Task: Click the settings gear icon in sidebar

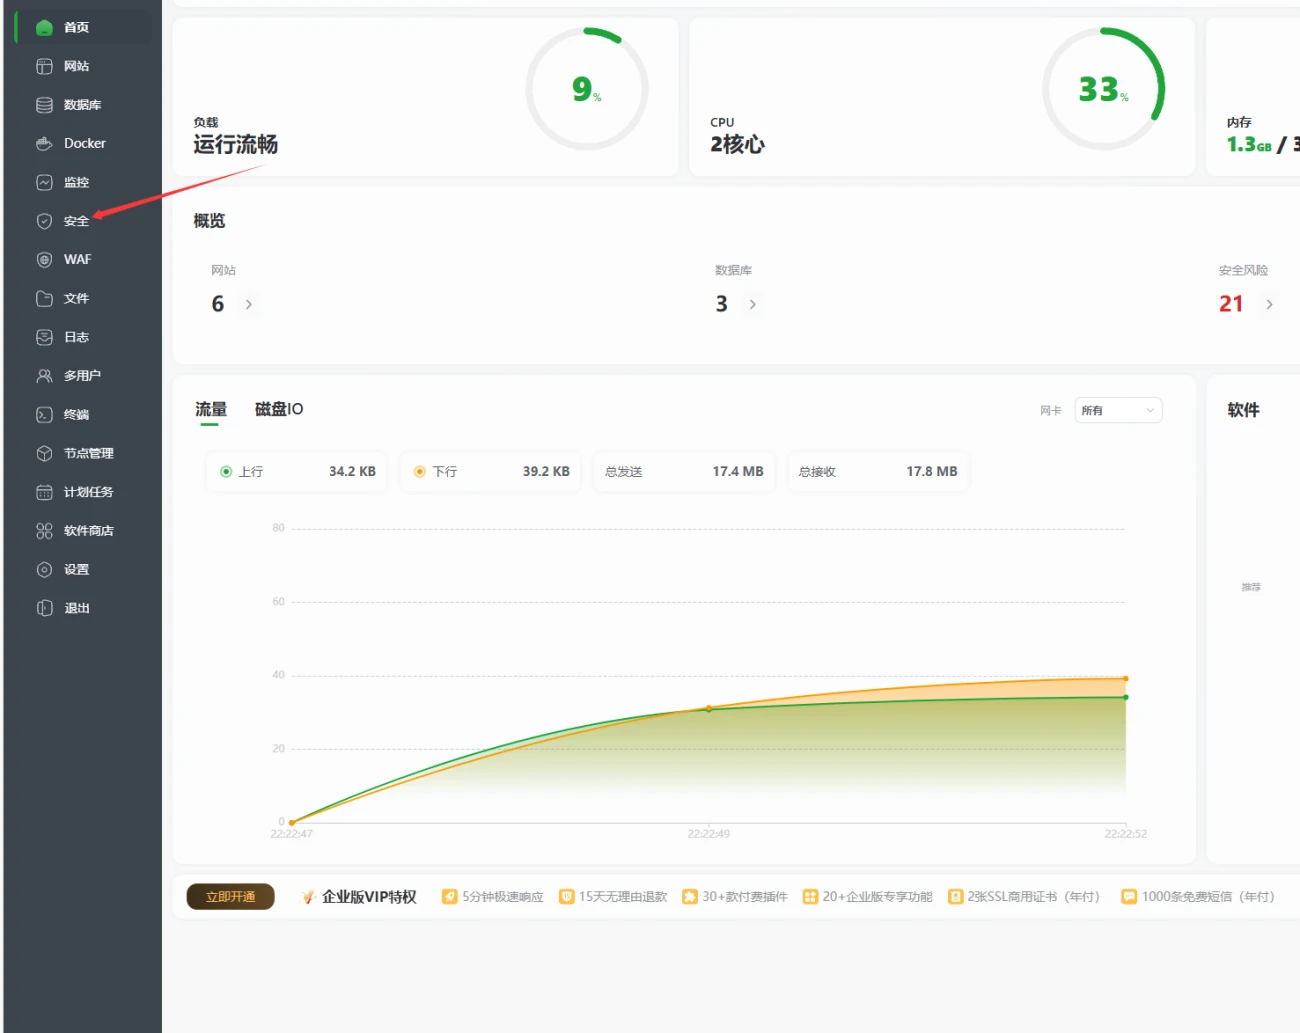Action: tap(44, 570)
